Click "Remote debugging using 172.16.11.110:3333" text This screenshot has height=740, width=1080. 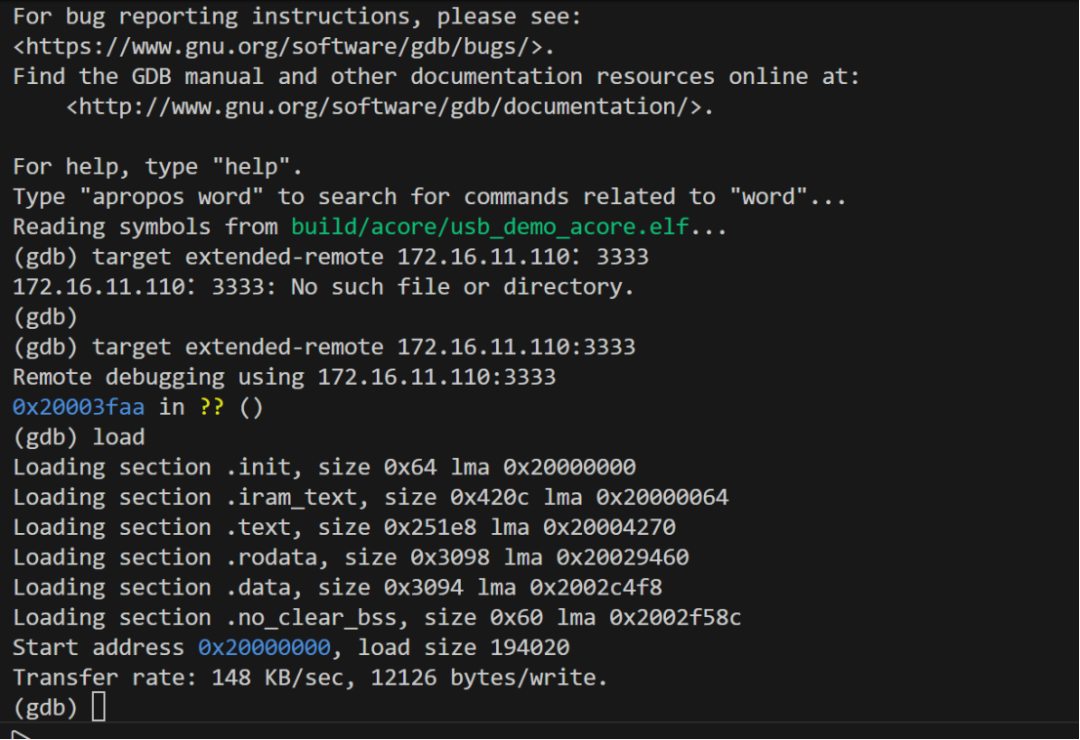pyautogui.click(x=284, y=377)
